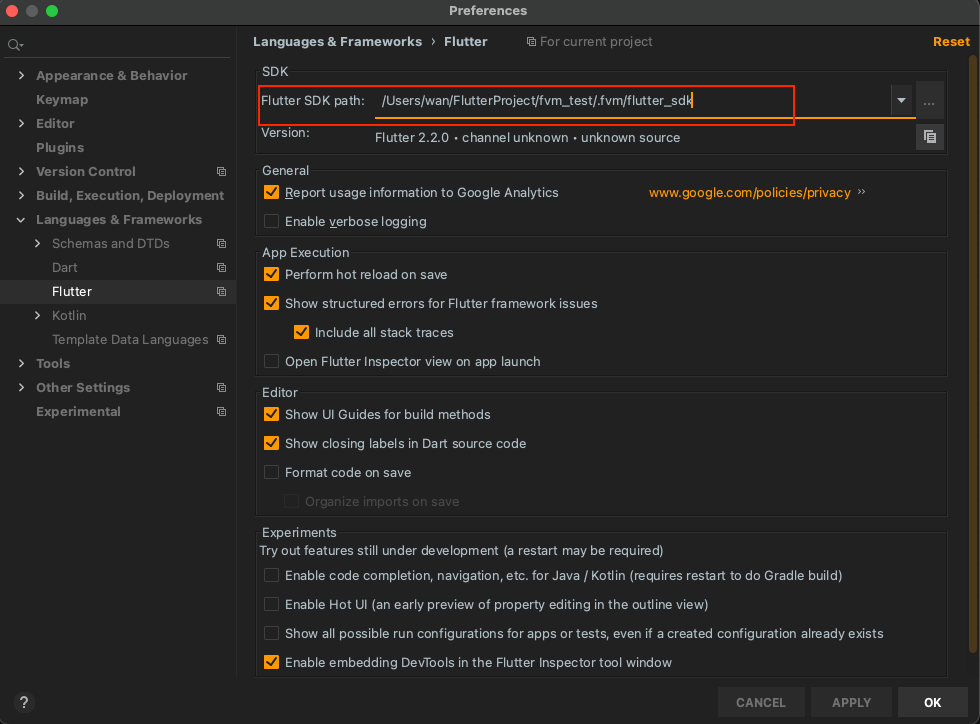Click the arrow icon after privacy link
Image resolution: width=980 pixels, height=724 pixels.
862,192
